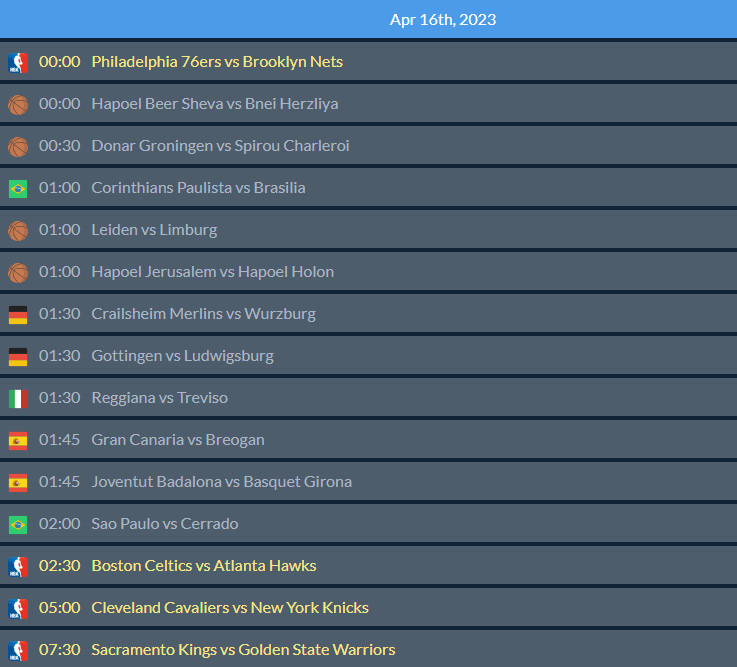
Task: Open Boston Celtics vs Atlanta Hawks
Action: point(204,565)
